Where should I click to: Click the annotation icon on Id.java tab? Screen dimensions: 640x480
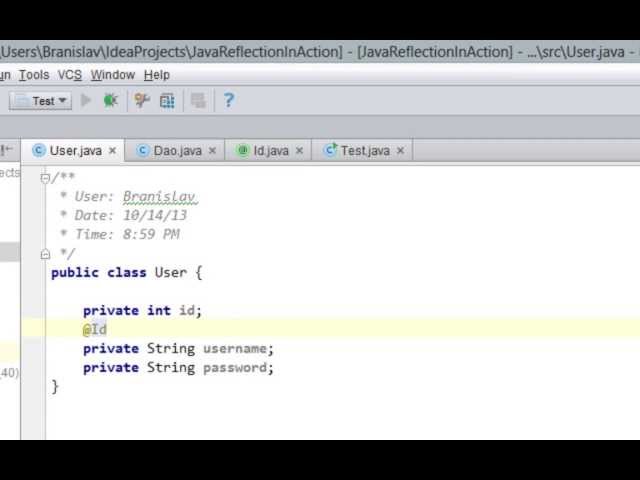[243, 151]
